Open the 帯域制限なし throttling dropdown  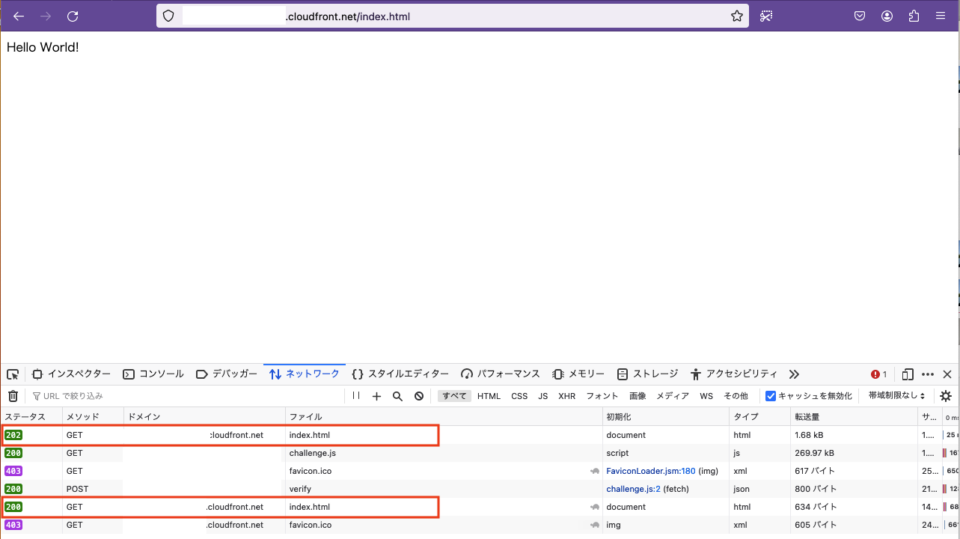click(x=897, y=396)
